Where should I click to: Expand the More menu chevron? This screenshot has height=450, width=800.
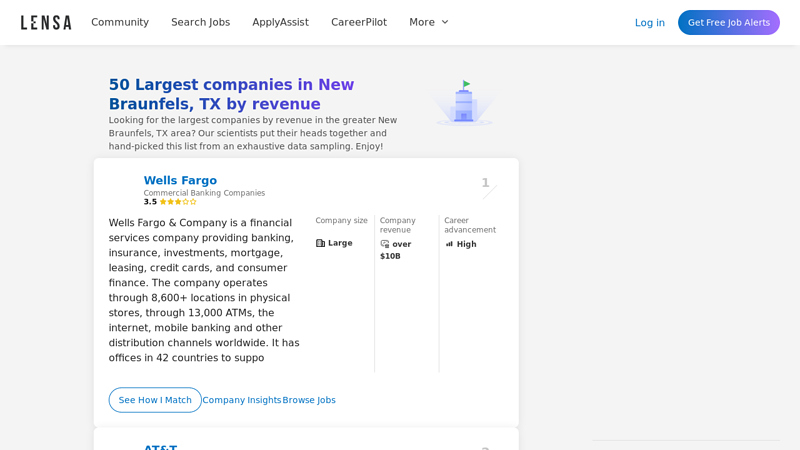point(445,22)
